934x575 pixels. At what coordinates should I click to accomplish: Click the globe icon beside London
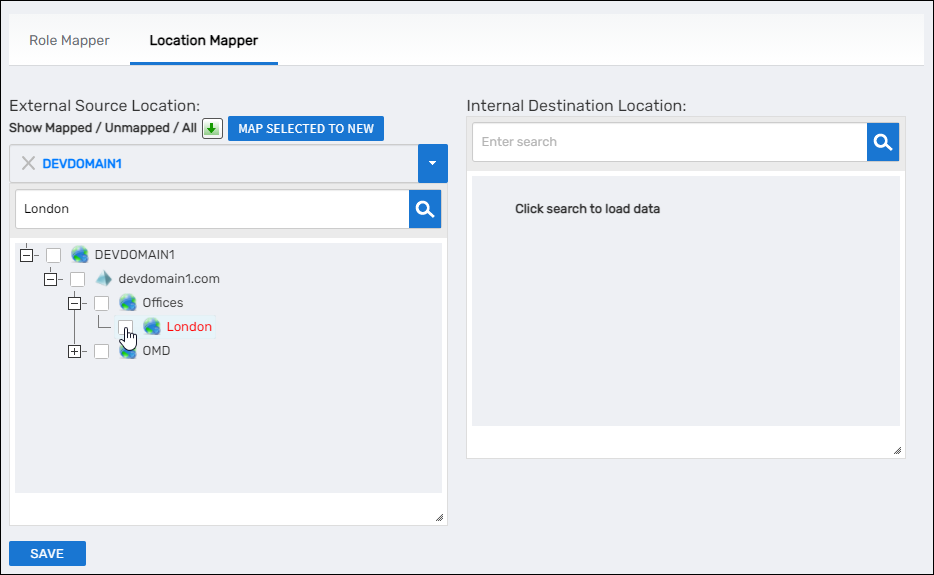click(152, 327)
